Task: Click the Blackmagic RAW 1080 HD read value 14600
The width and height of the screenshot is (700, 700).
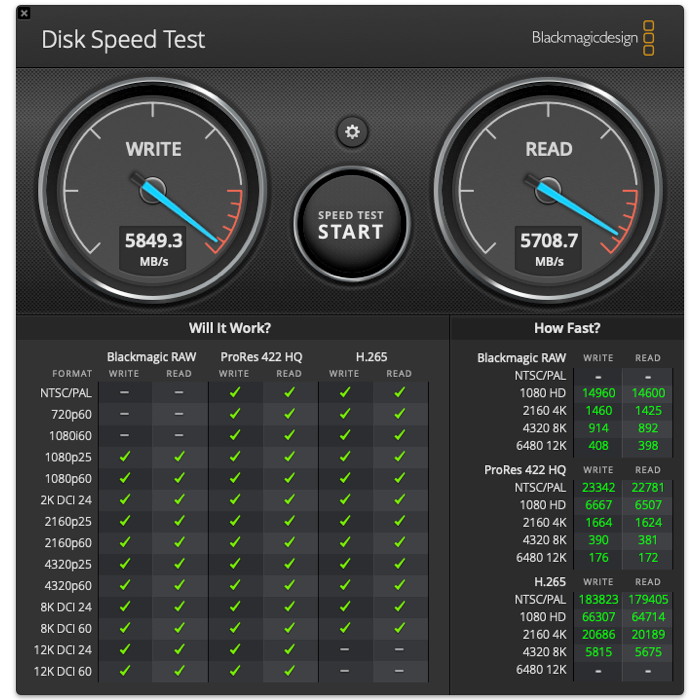Action: click(648, 393)
